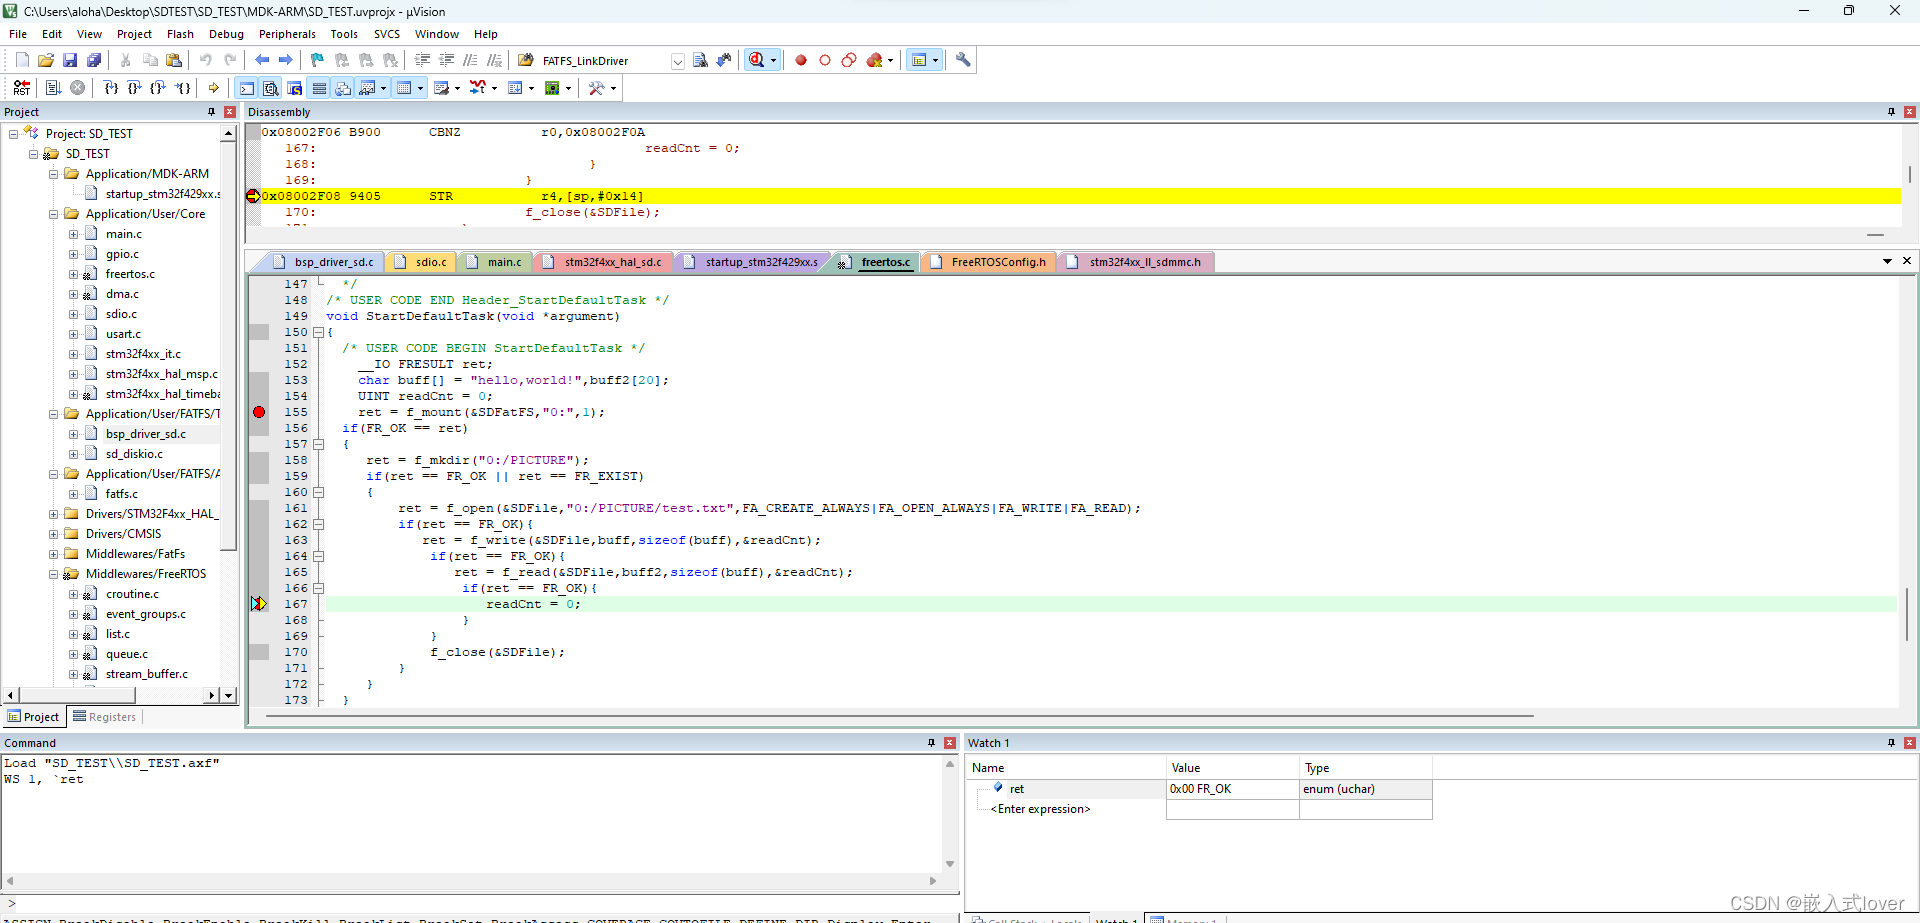The width and height of the screenshot is (1920, 923).
Task: Pin the Disassembly panel
Action: coord(1891,112)
